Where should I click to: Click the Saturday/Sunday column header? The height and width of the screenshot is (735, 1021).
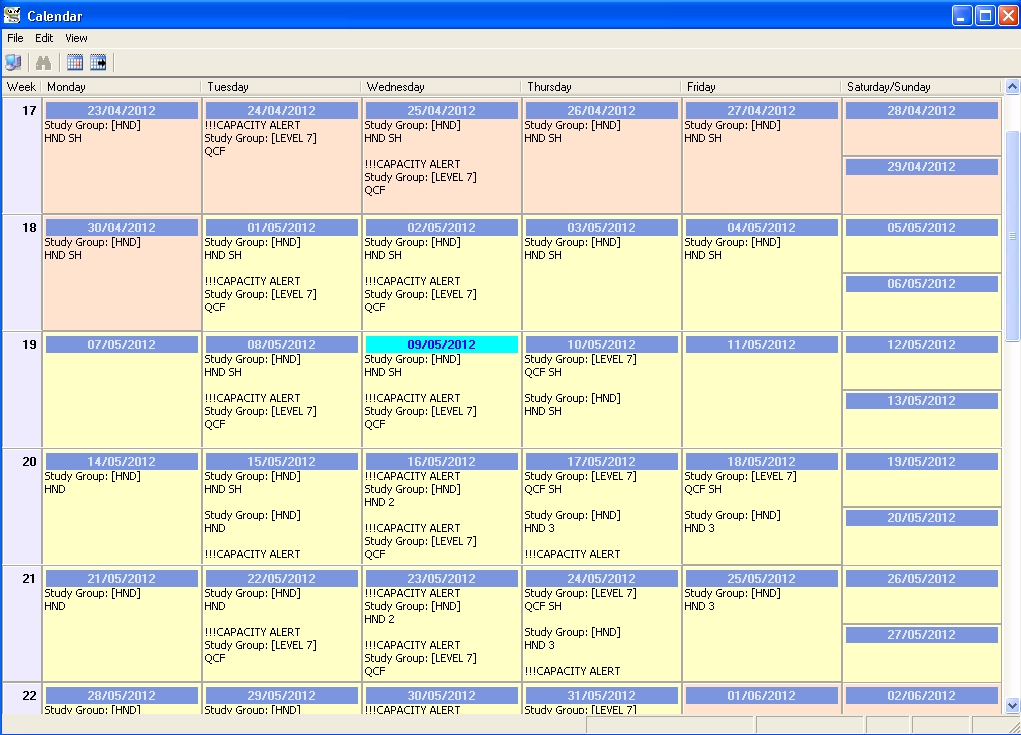(x=921, y=87)
